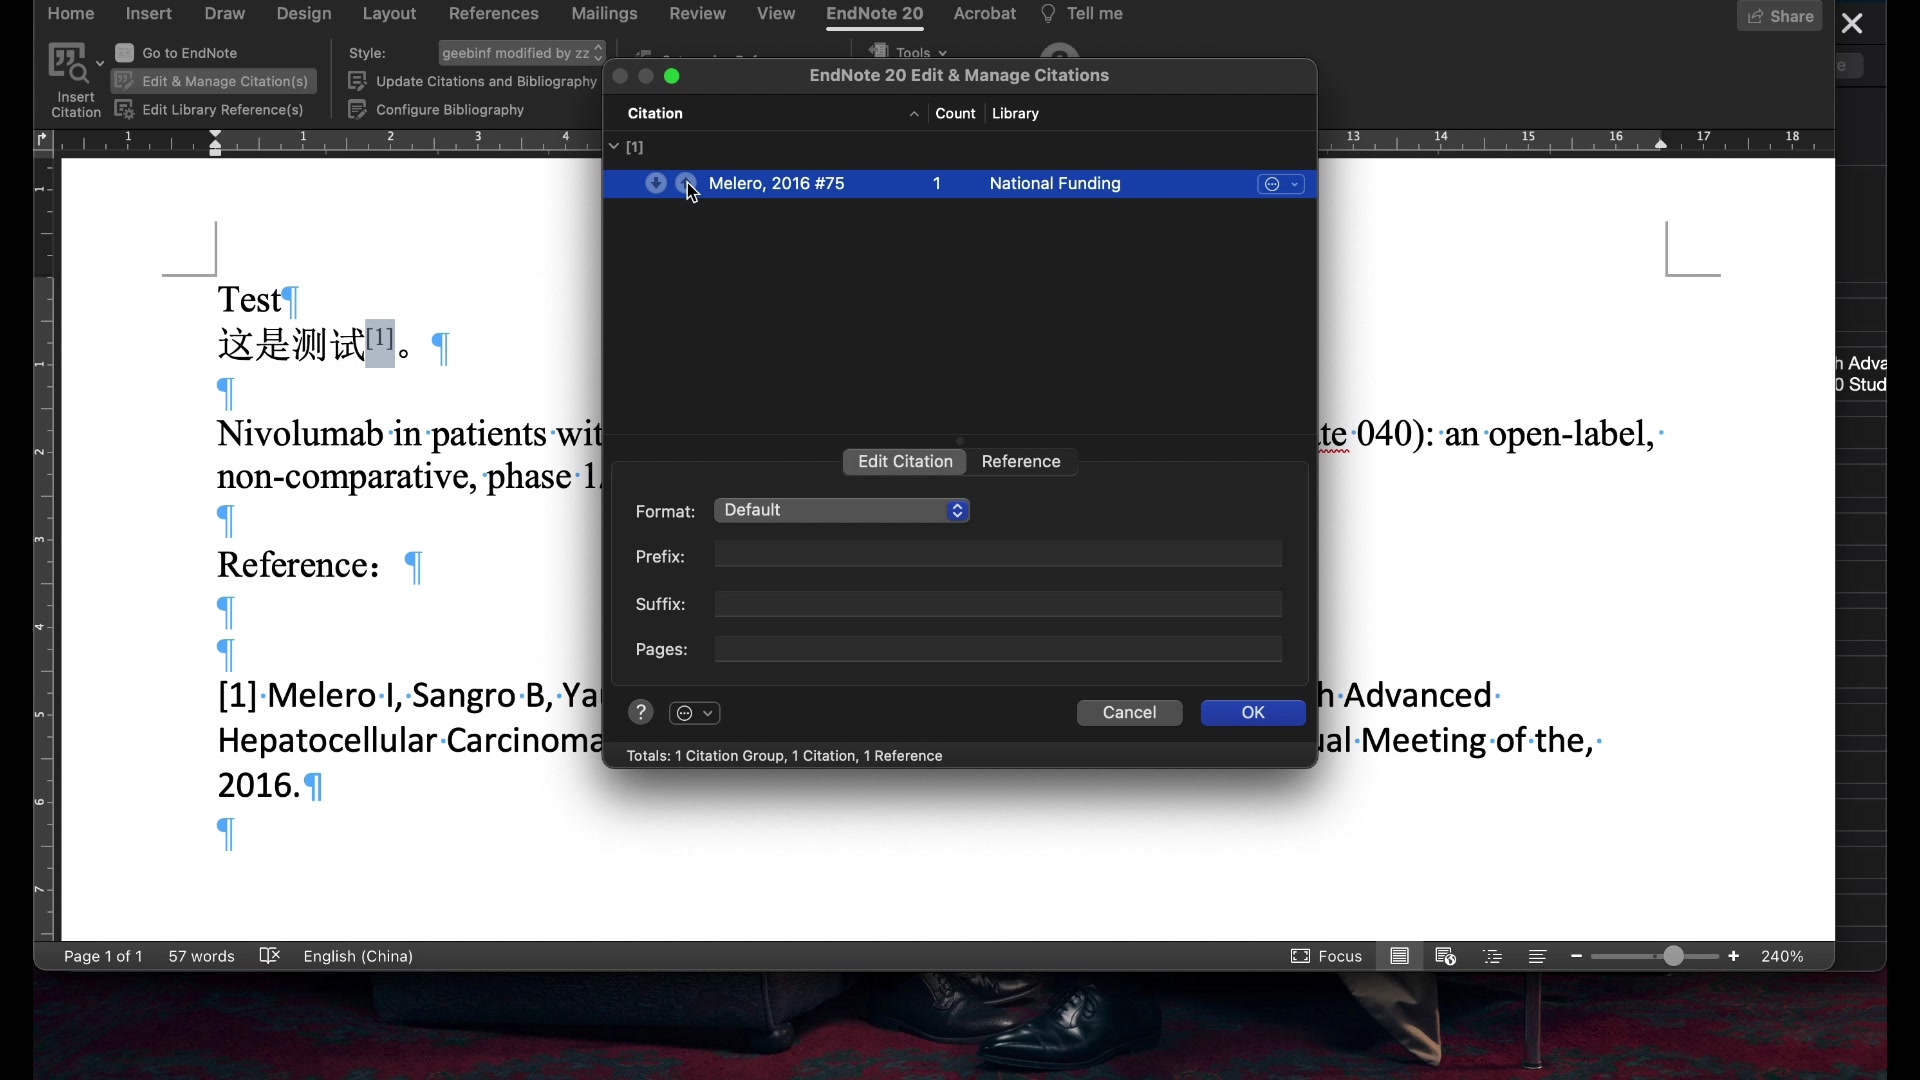
Task: Open the Acrobat ribbon tab
Action: (x=985, y=14)
